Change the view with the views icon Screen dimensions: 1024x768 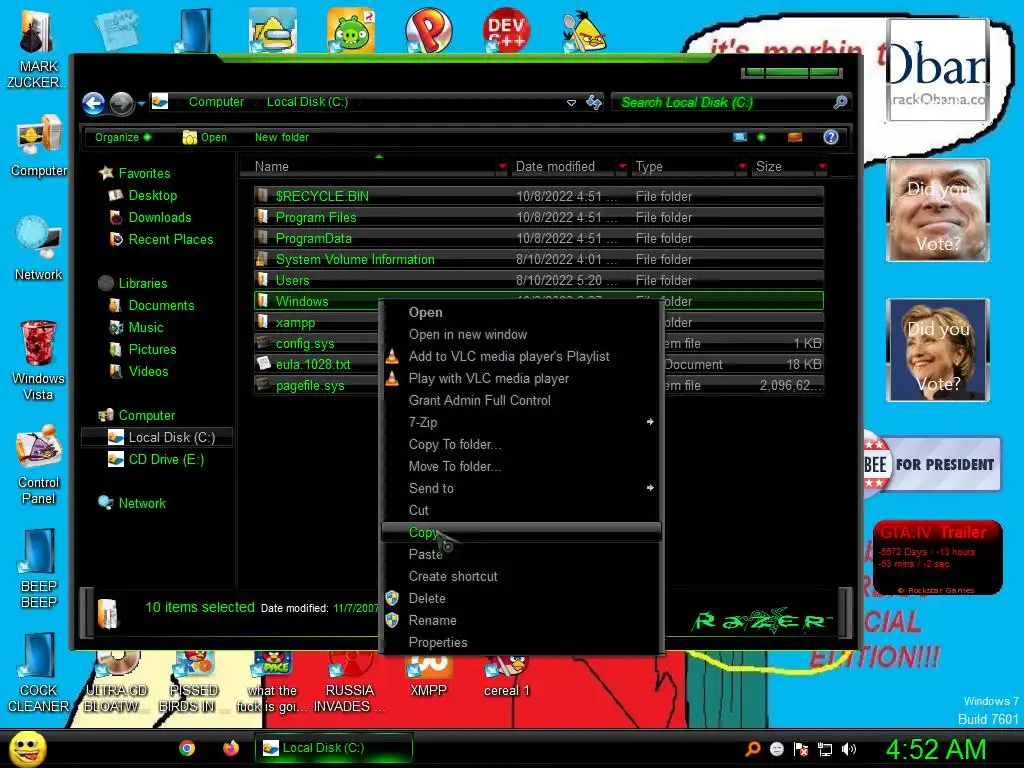(x=740, y=137)
